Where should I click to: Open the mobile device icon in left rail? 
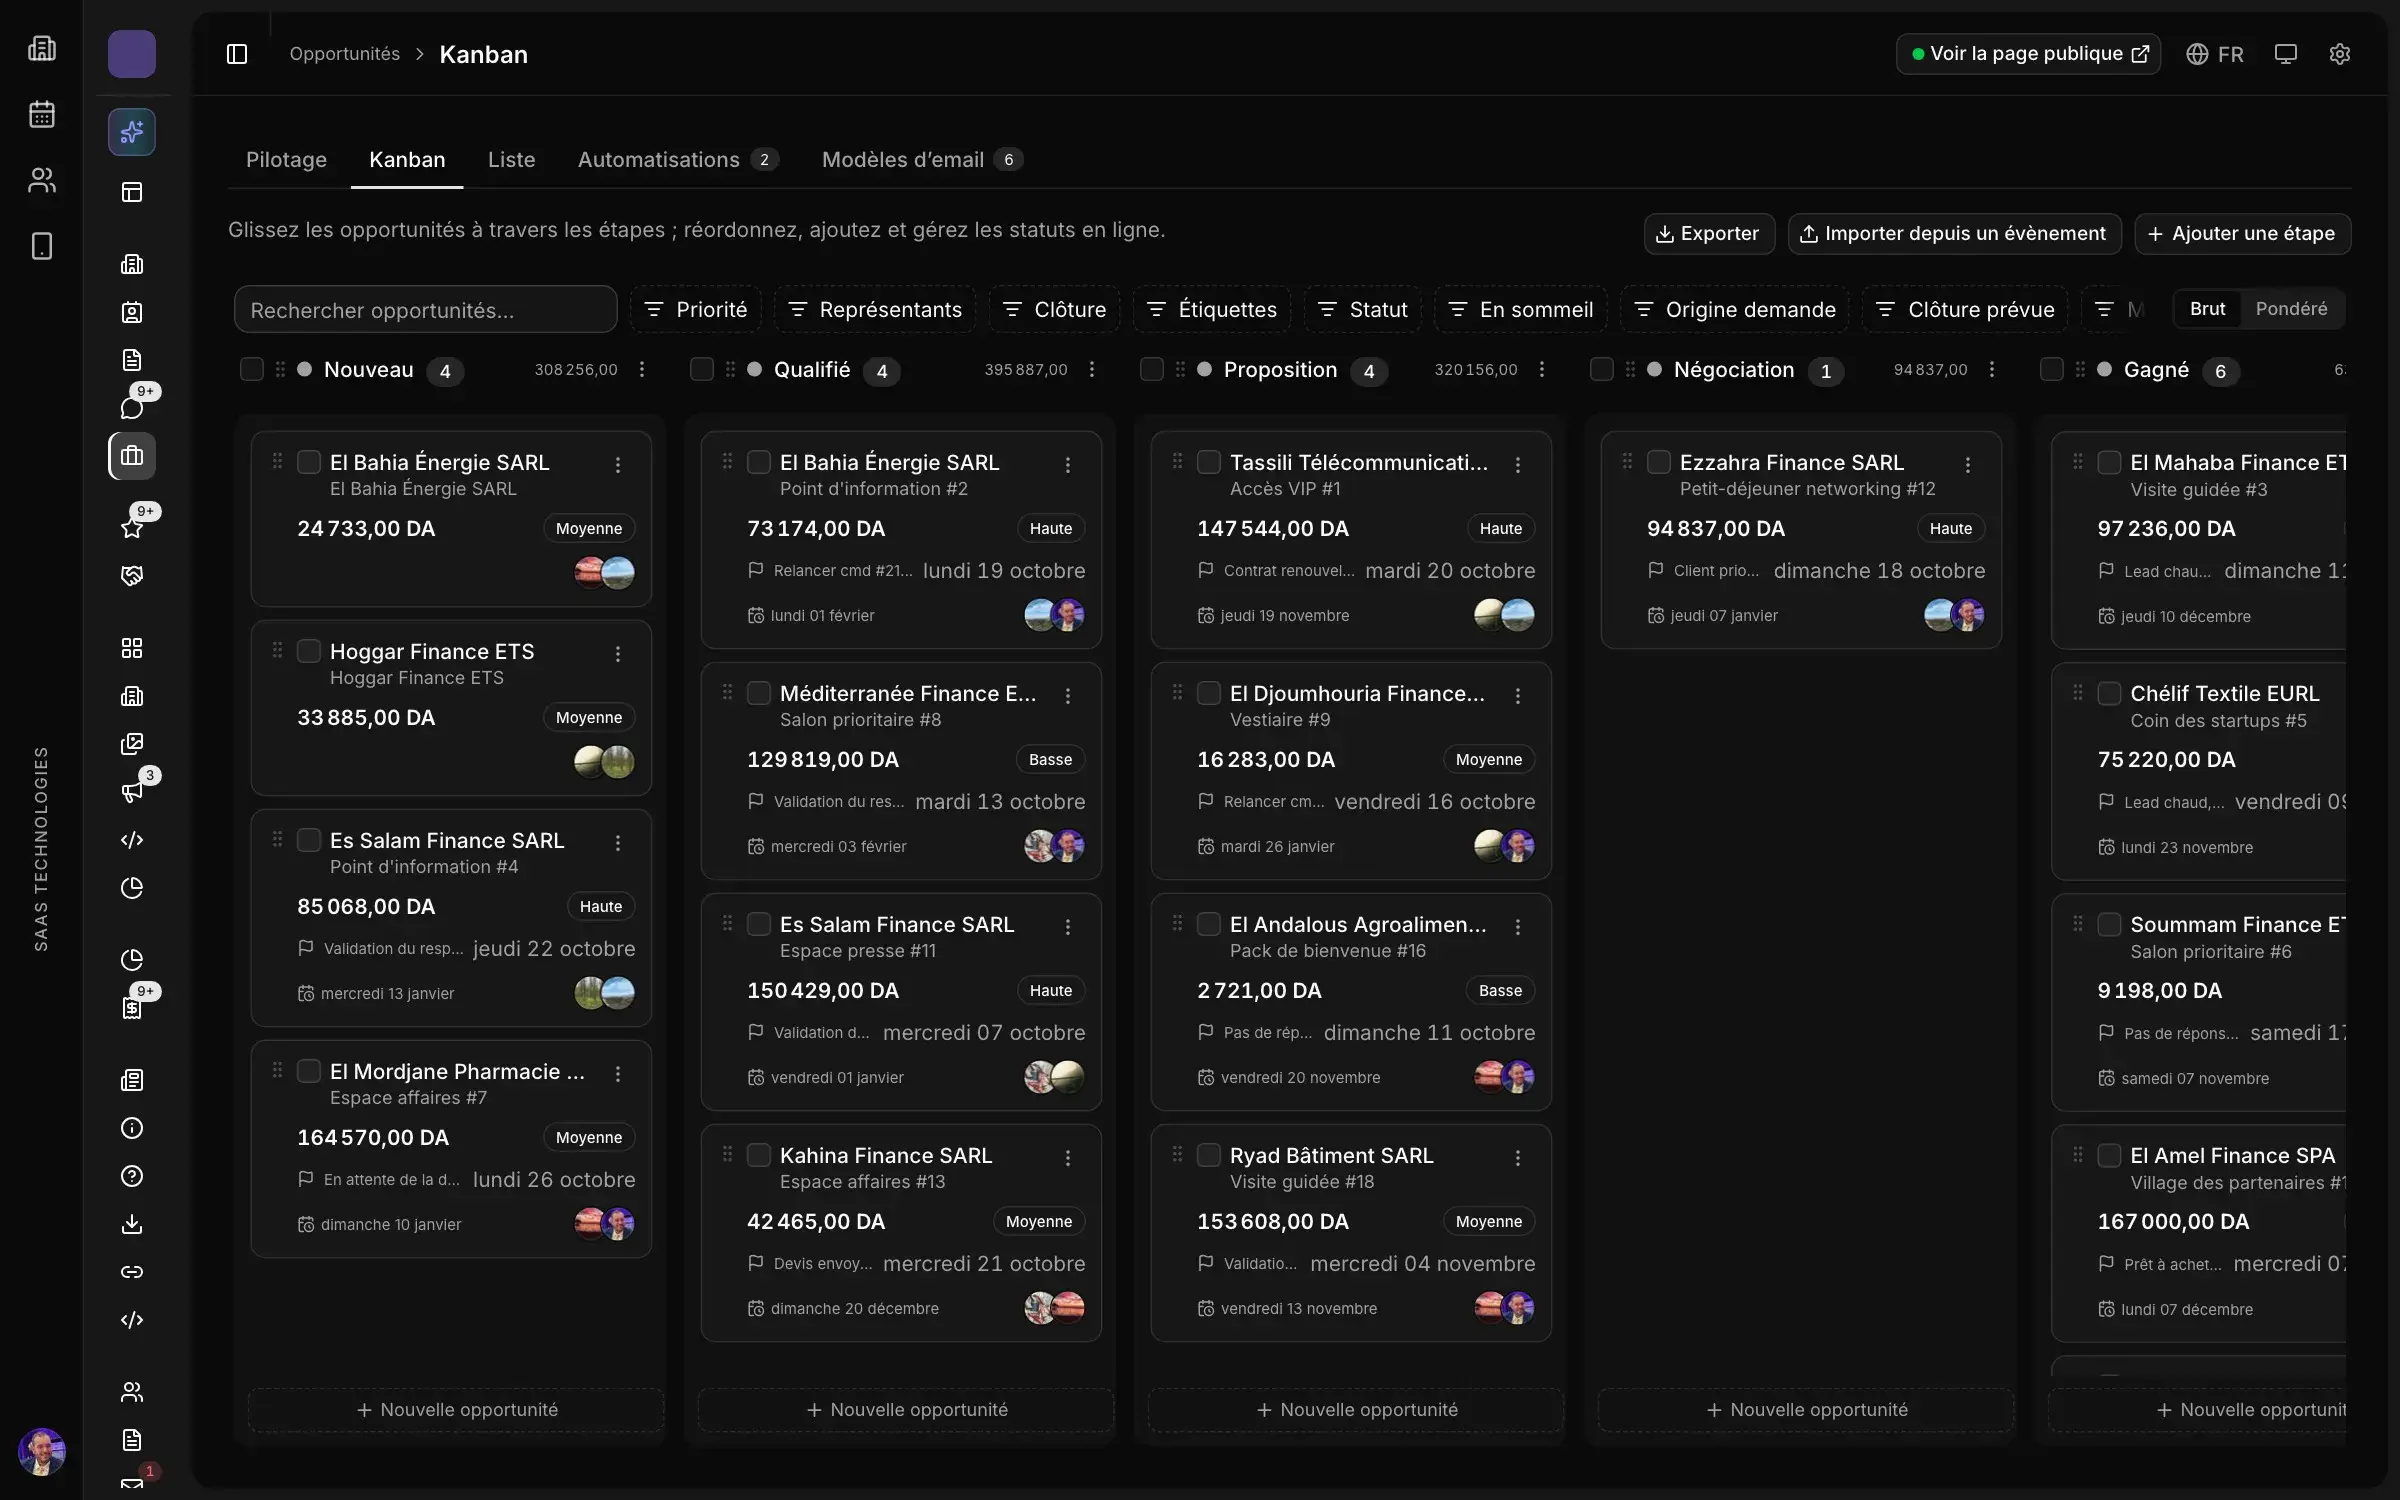click(x=42, y=246)
